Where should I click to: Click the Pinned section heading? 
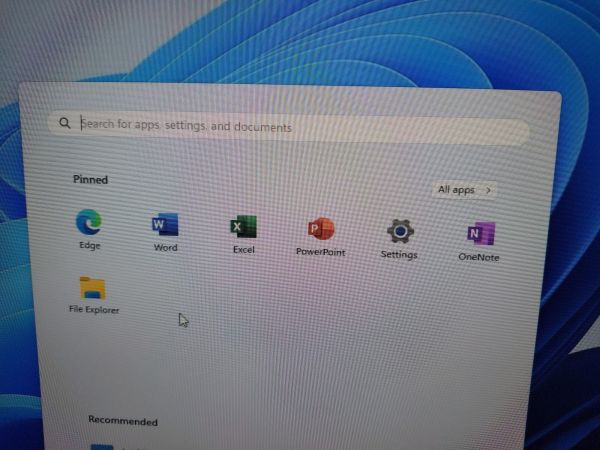(x=90, y=179)
